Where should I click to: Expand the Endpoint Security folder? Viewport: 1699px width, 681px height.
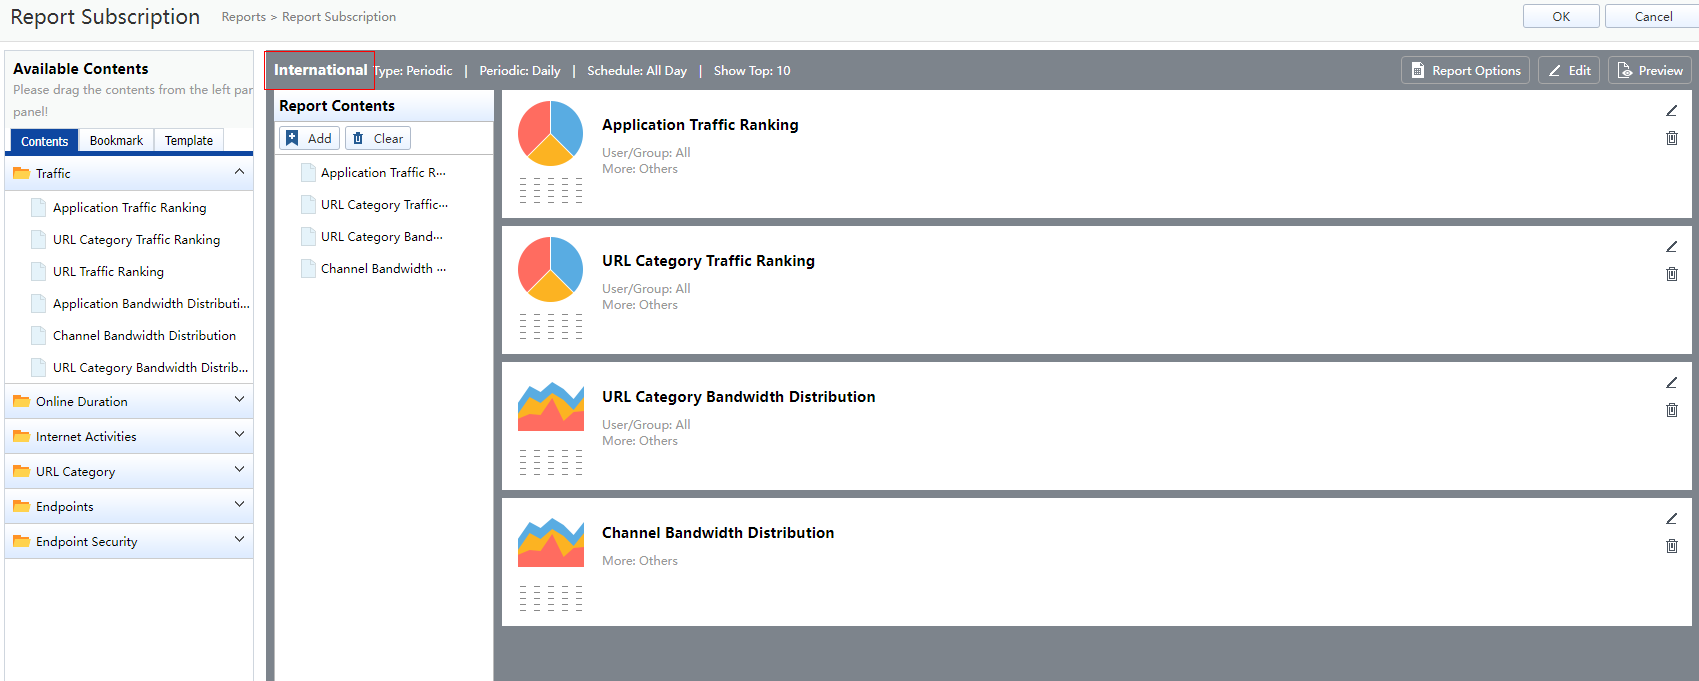239,540
